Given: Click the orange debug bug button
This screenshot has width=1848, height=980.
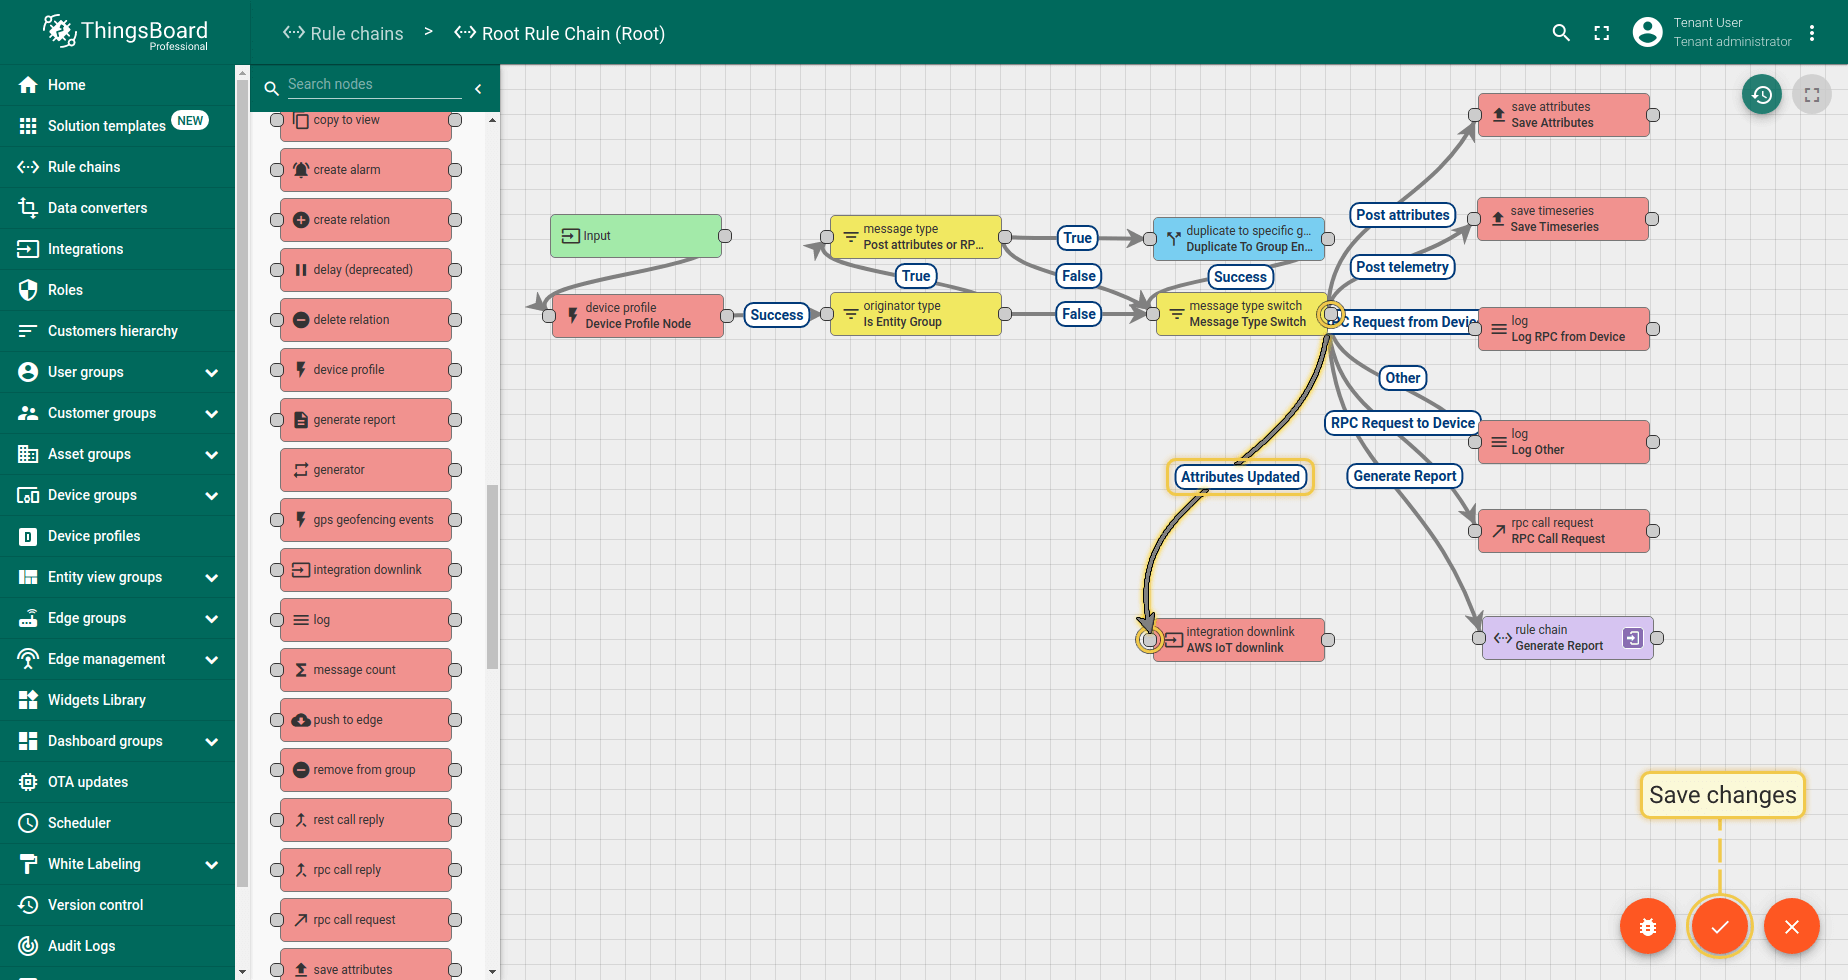Looking at the screenshot, I should (1647, 927).
